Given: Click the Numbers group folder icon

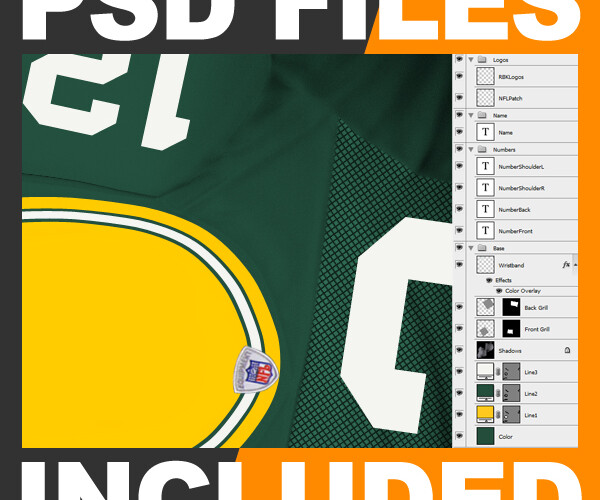Looking at the screenshot, I should click(x=482, y=150).
